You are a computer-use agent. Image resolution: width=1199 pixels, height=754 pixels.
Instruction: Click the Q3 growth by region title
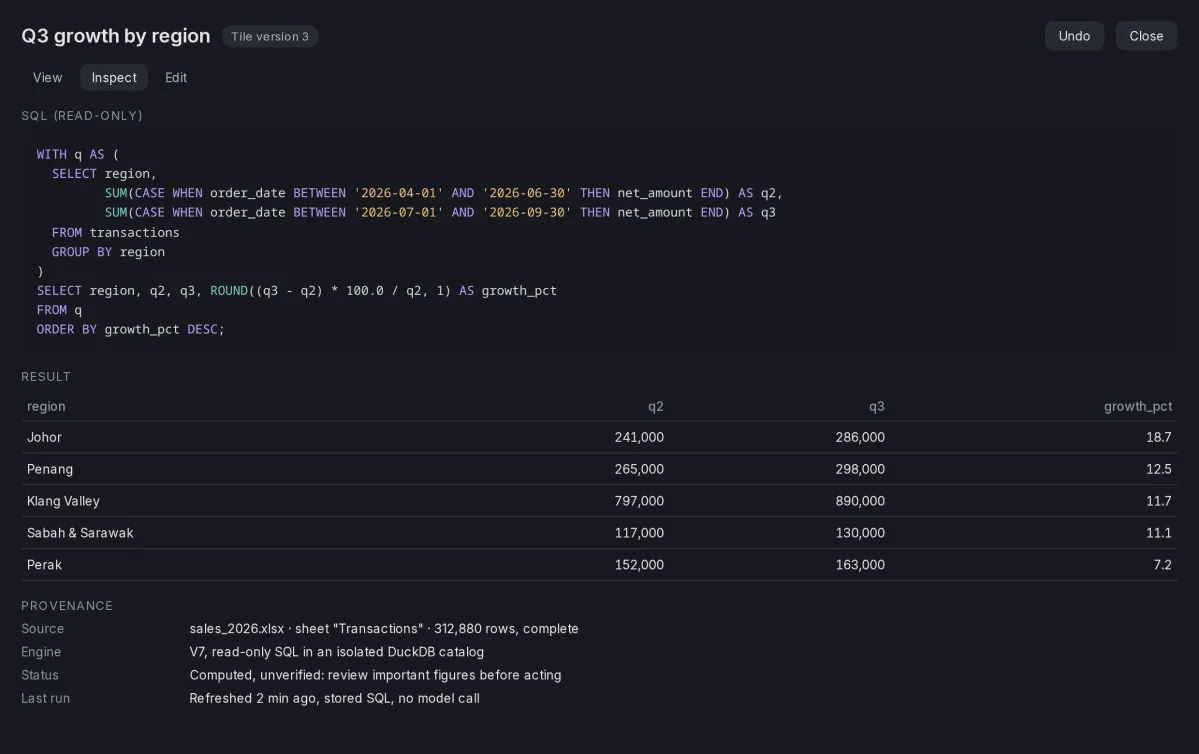(115, 36)
